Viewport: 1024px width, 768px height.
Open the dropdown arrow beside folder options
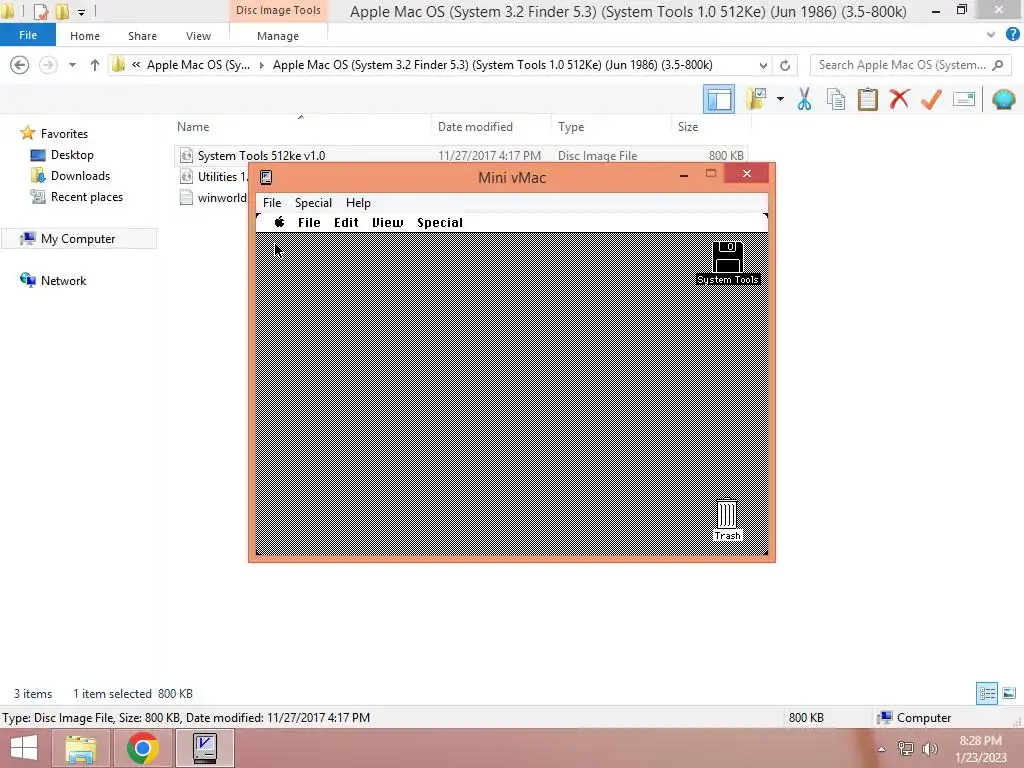tap(780, 99)
